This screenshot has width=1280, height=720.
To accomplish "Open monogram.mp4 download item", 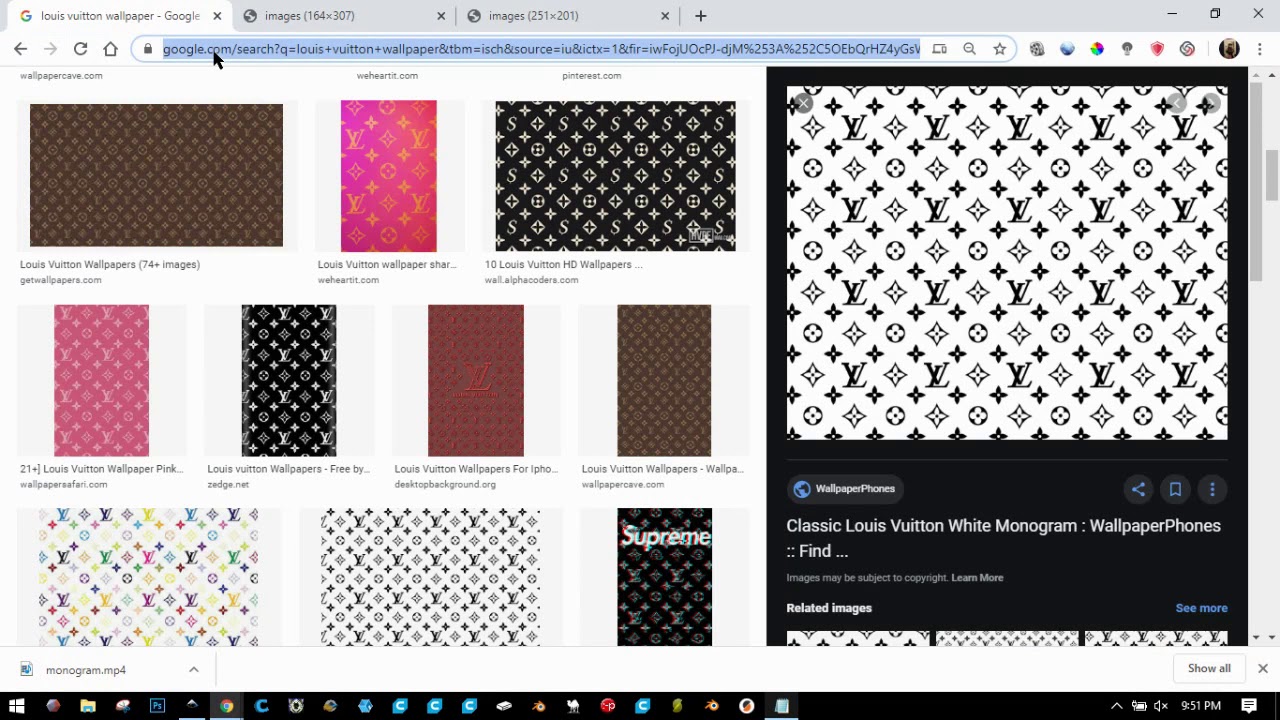I will (x=86, y=670).
